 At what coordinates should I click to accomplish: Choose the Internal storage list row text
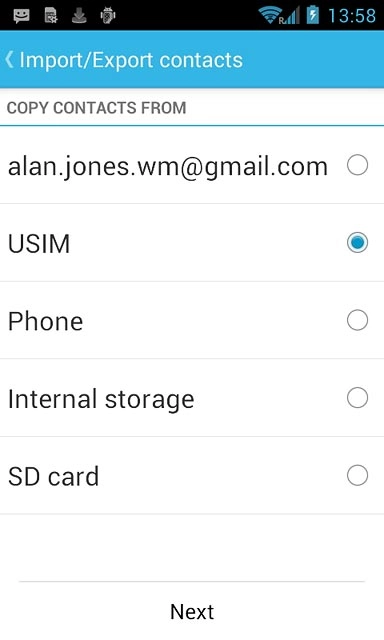pyautogui.click(x=101, y=399)
